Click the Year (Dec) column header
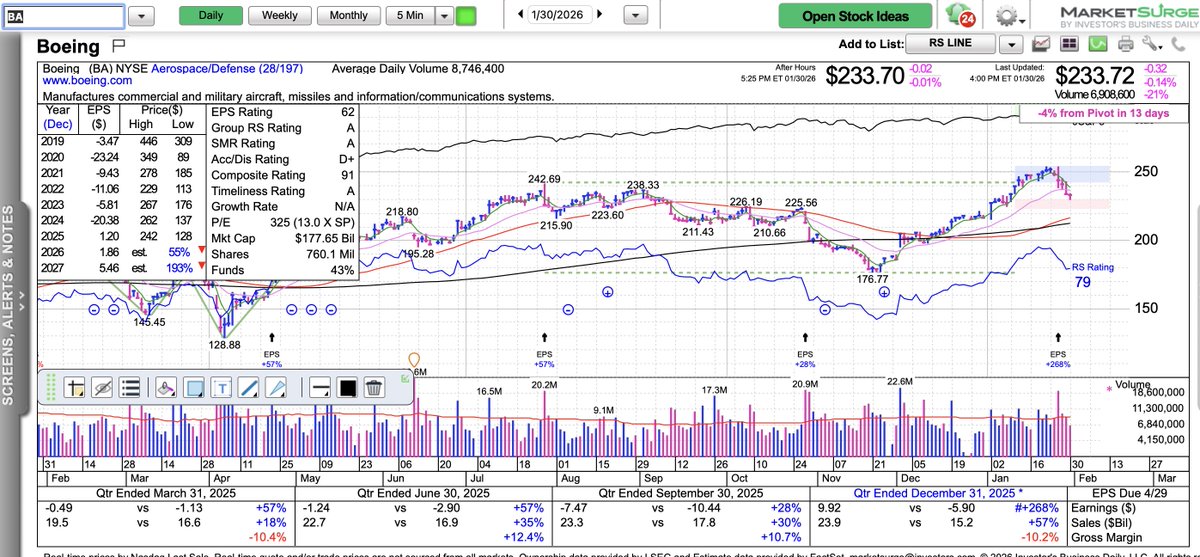 [x=58, y=117]
